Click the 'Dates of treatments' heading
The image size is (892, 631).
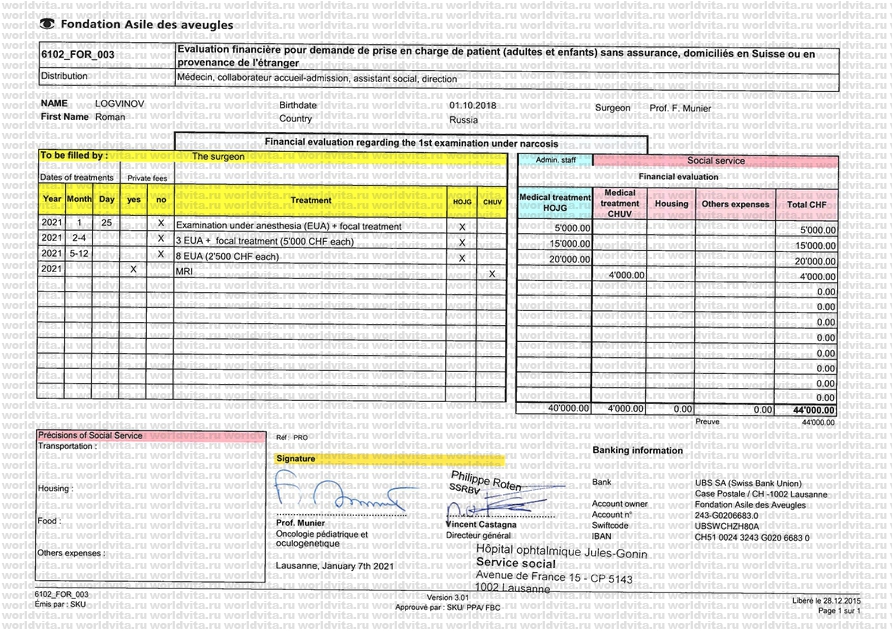(77, 178)
